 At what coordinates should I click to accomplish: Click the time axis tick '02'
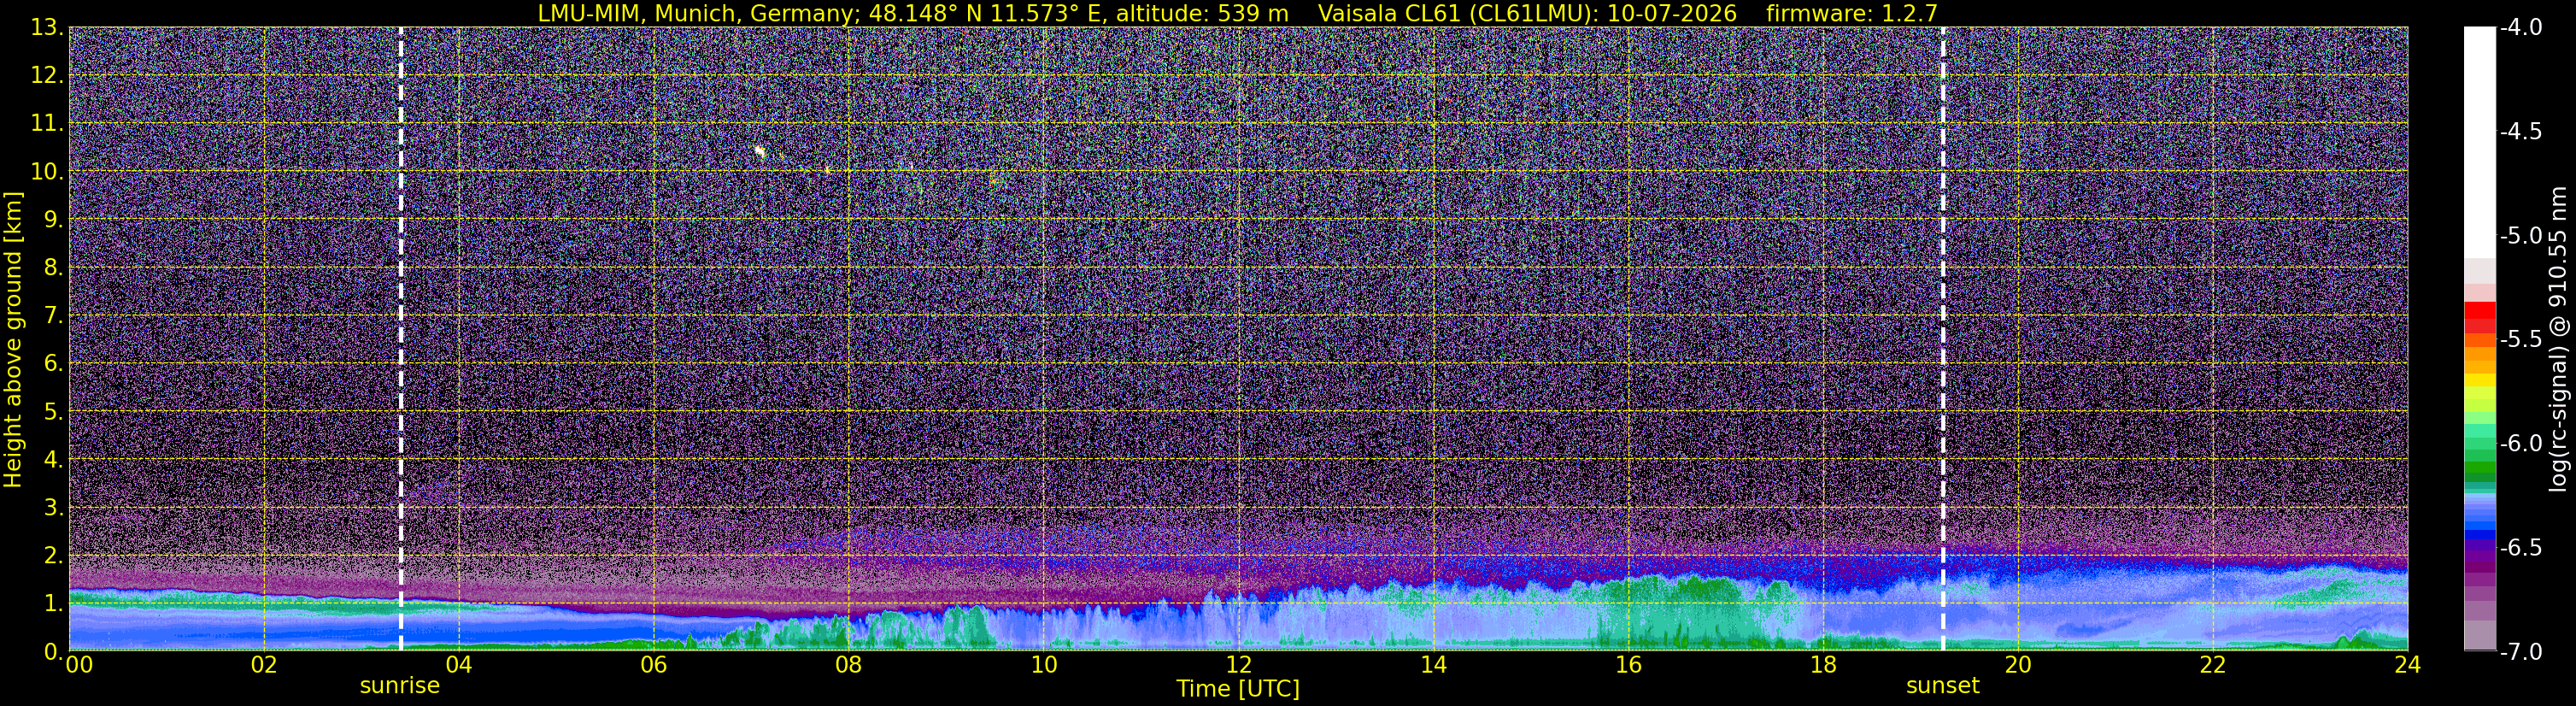coord(263,665)
